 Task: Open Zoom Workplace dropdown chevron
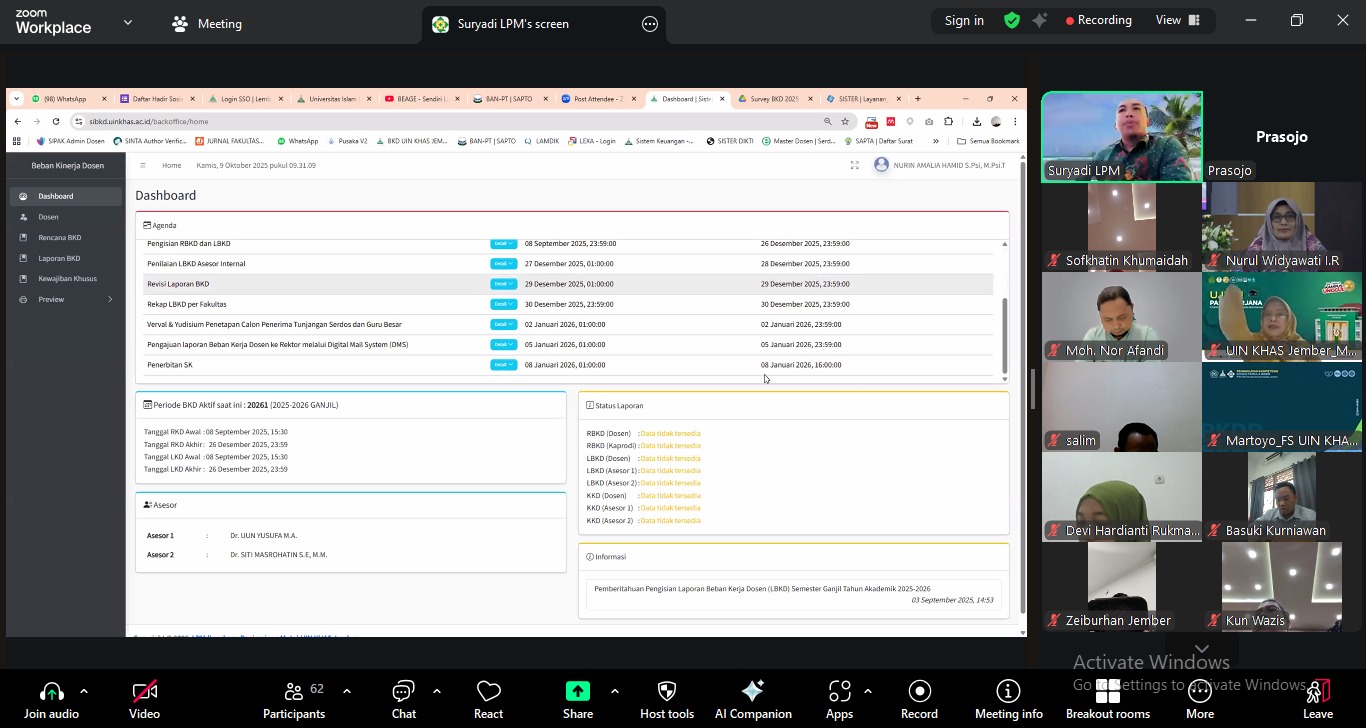(127, 22)
